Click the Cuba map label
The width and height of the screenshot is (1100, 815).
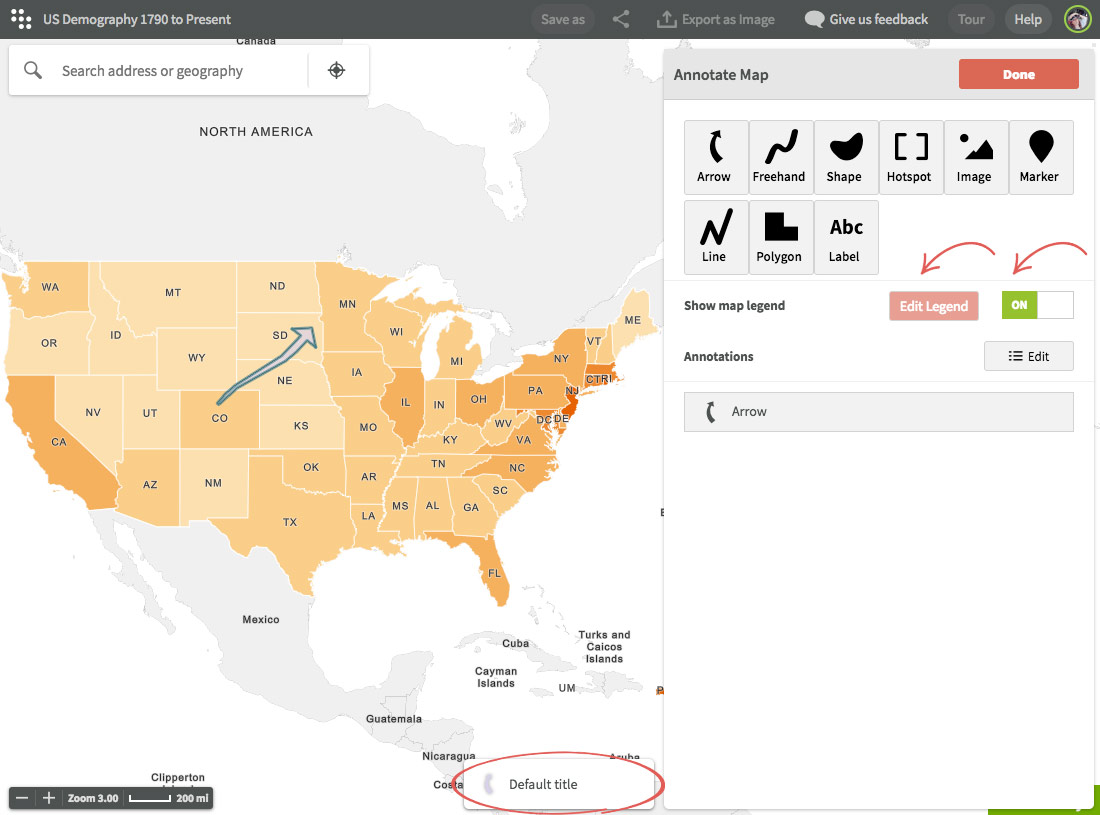pyautogui.click(x=516, y=643)
